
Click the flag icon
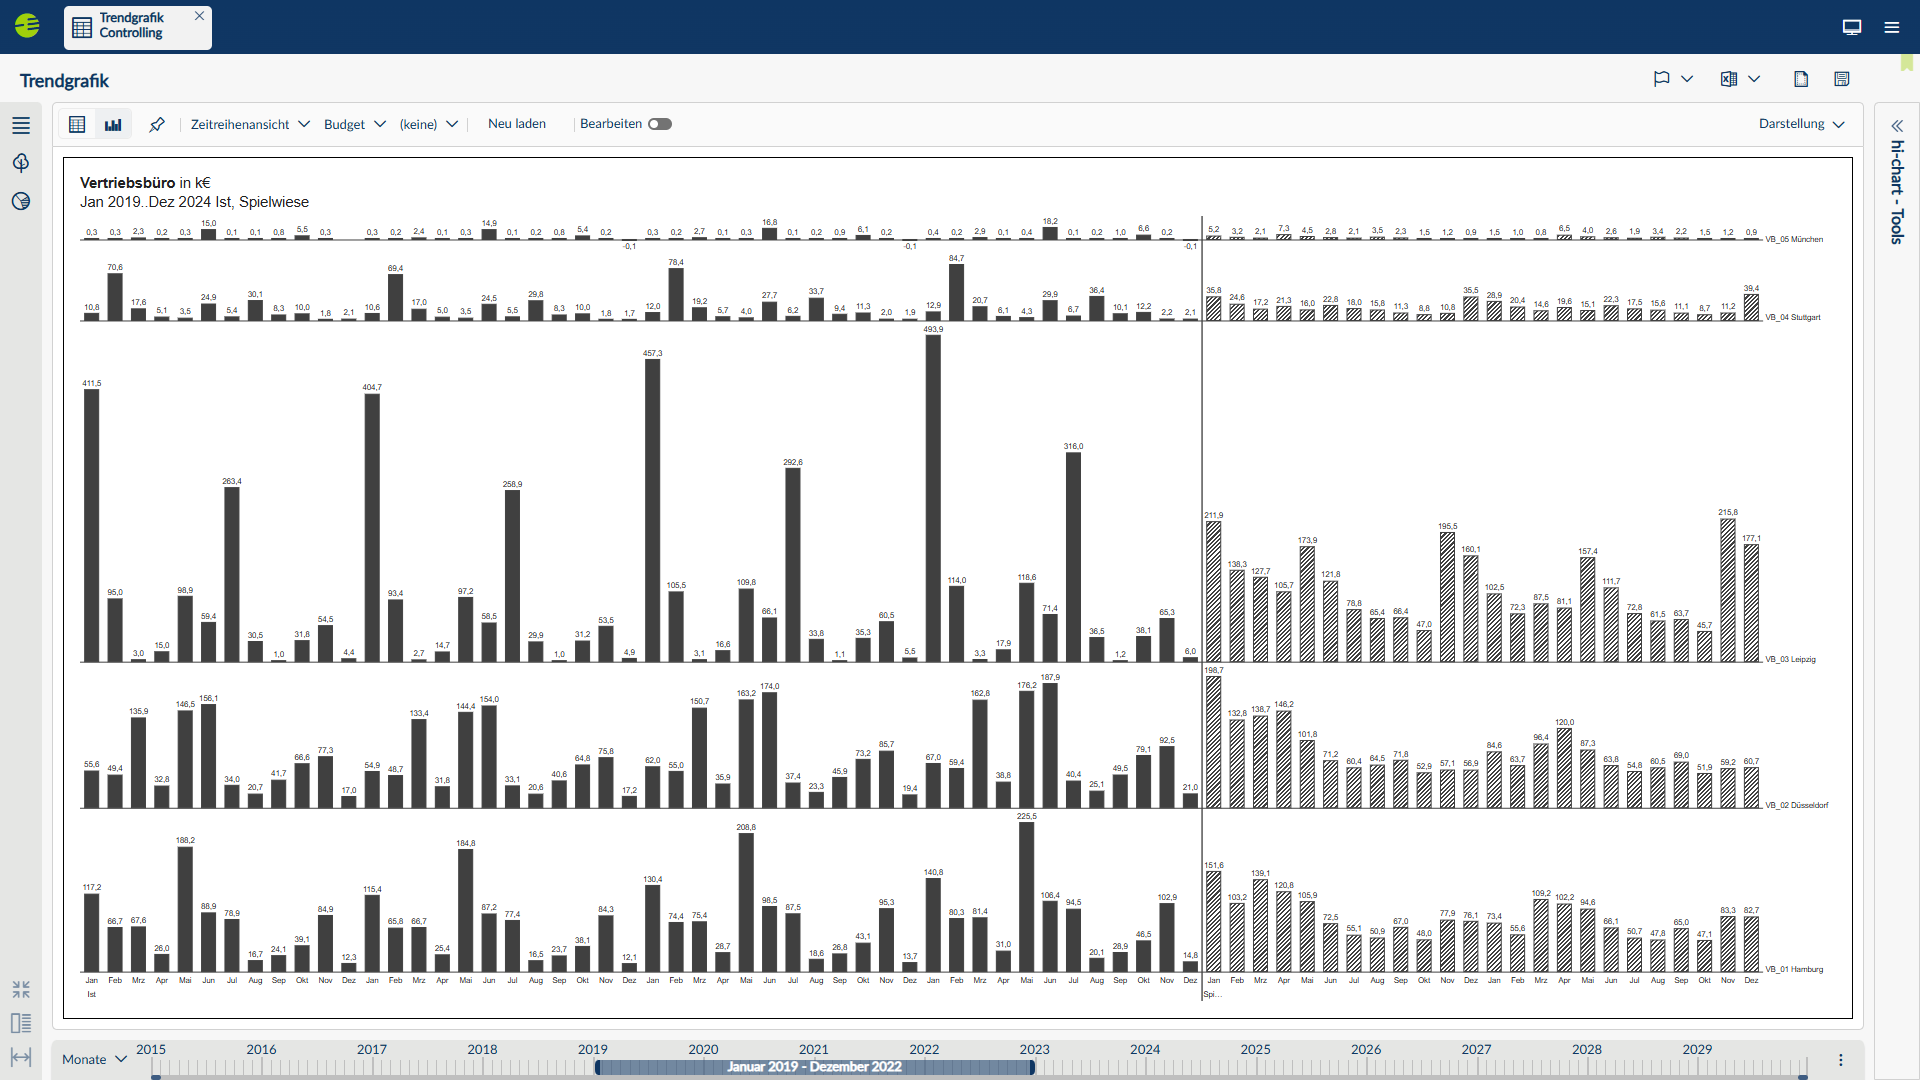pyautogui.click(x=1662, y=79)
